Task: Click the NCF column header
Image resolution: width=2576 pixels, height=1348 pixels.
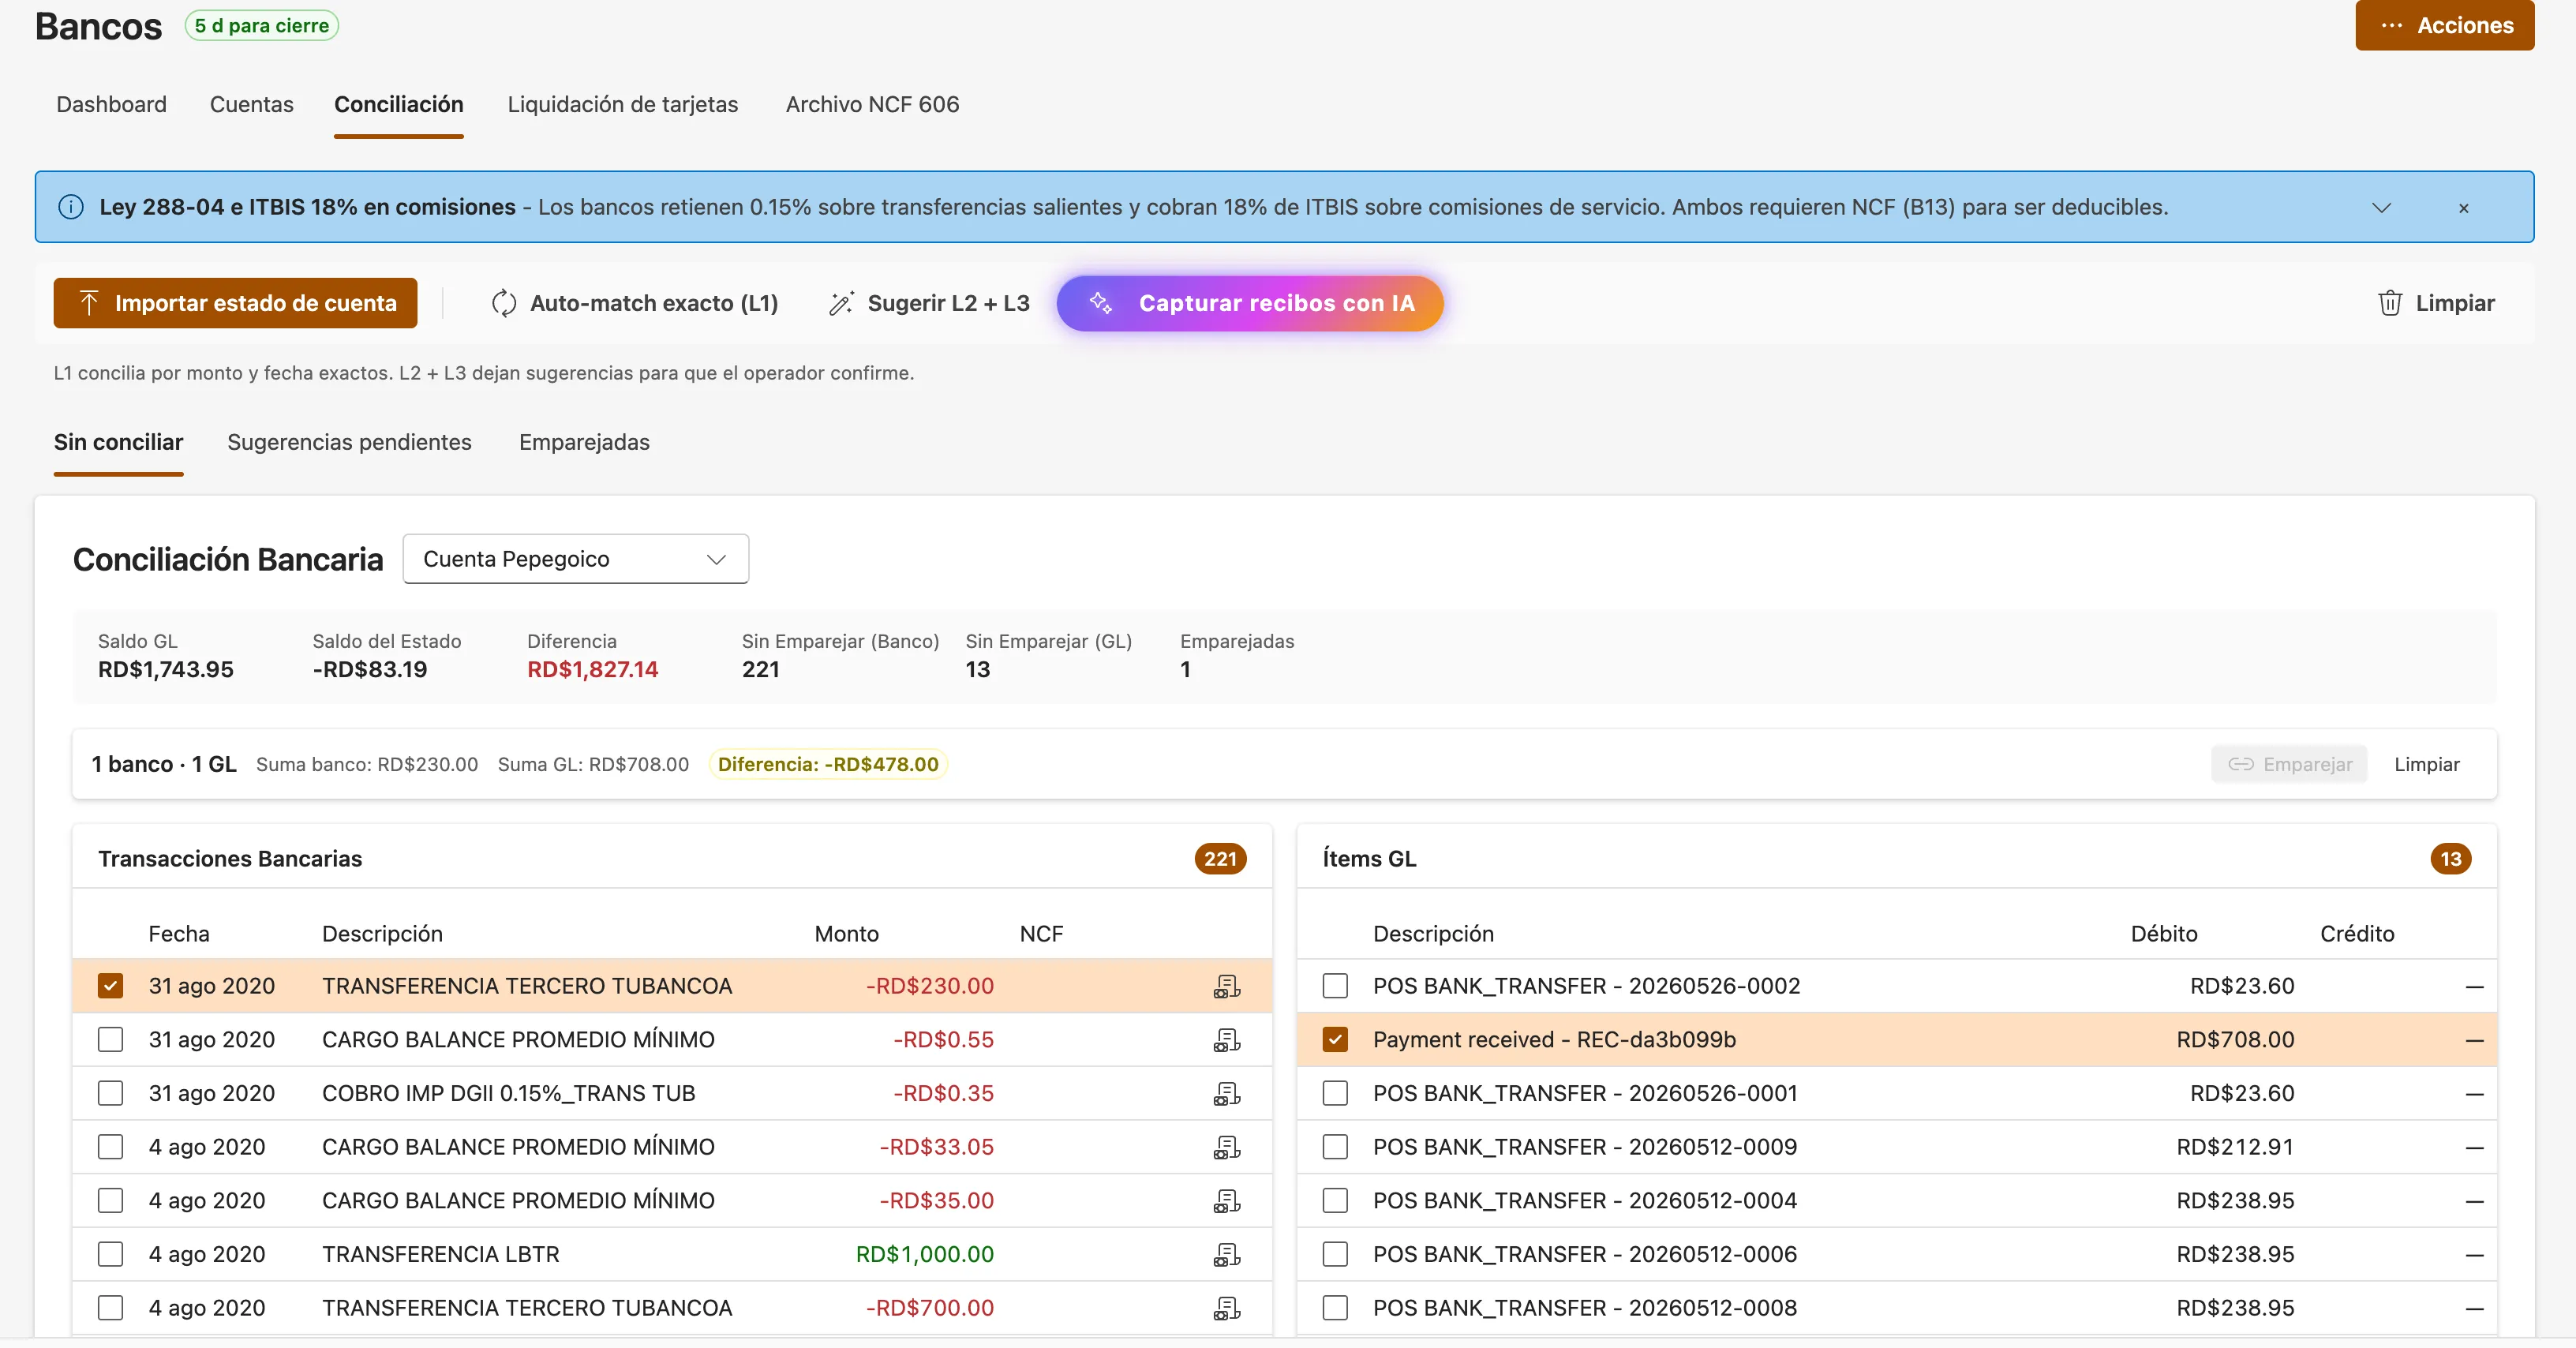Action: tap(1042, 934)
